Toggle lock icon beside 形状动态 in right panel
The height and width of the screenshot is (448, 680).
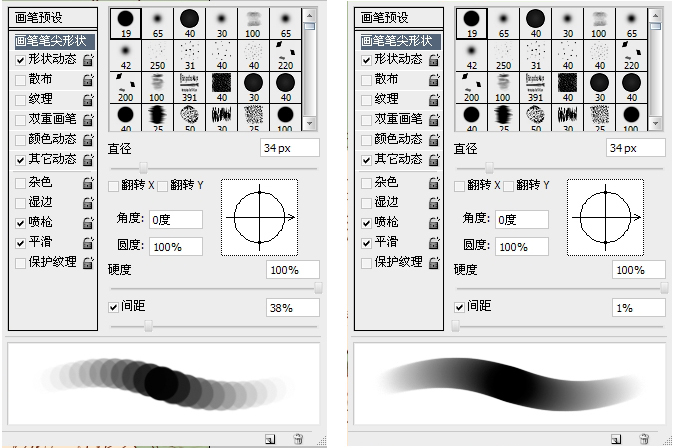[434, 60]
